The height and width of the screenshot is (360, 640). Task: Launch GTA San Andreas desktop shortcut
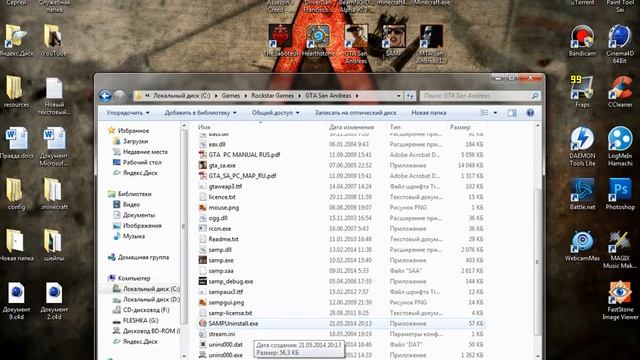point(356,44)
